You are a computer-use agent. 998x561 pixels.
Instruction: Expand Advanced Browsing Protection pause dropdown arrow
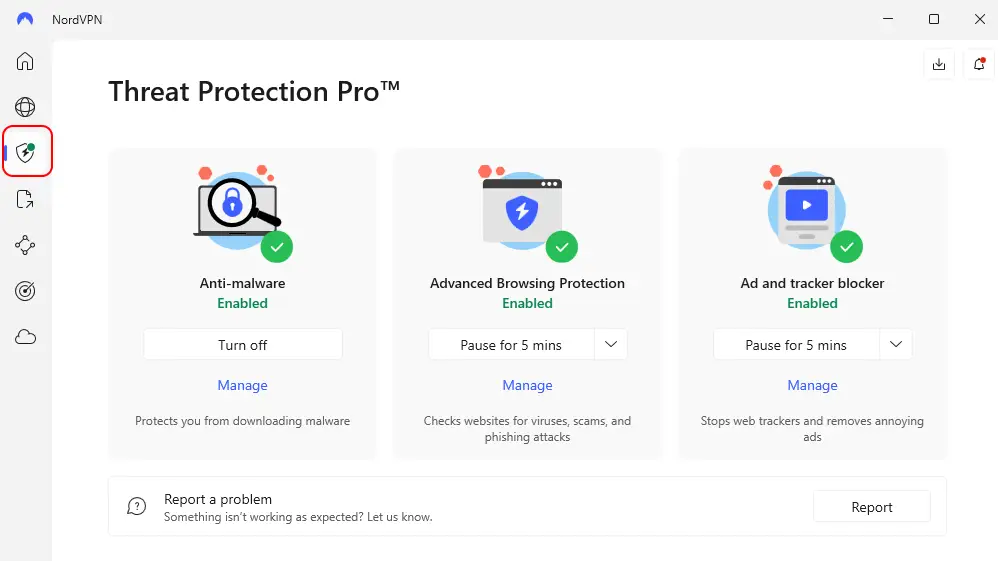(611, 345)
